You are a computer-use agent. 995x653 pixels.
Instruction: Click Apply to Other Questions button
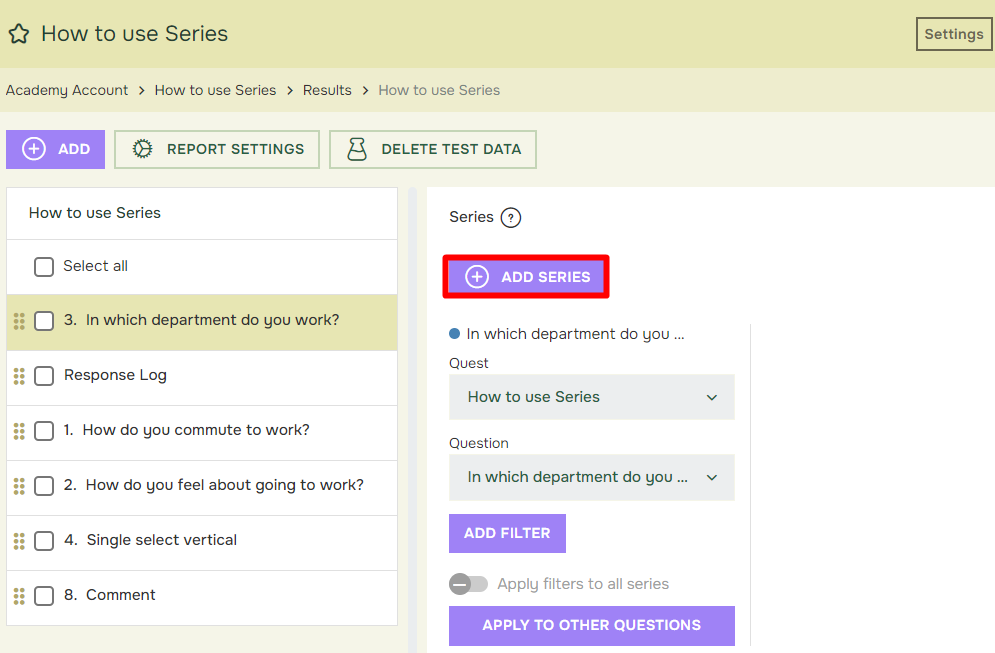(591, 626)
